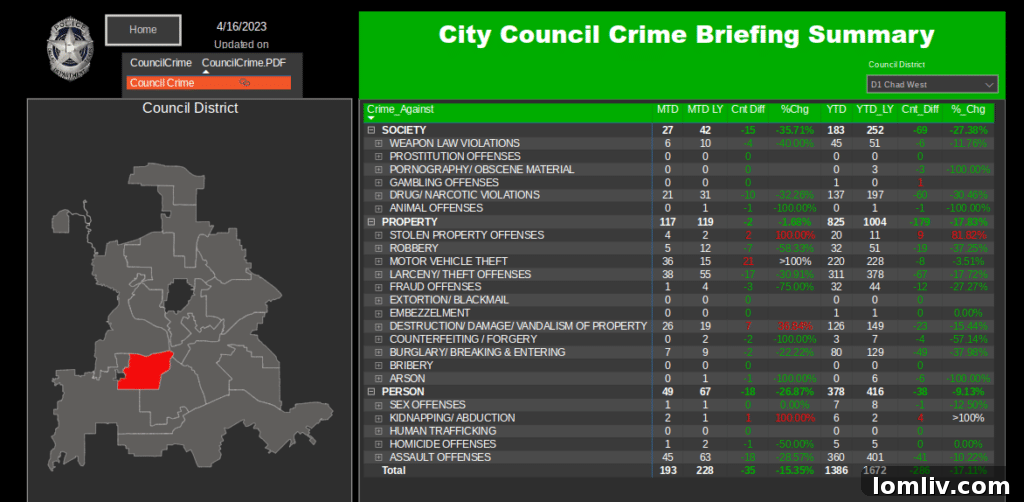Expand the ASSAULT OFFENSES row
The height and width of the screenshot is (502, 1024).
[x=379, y=458]
